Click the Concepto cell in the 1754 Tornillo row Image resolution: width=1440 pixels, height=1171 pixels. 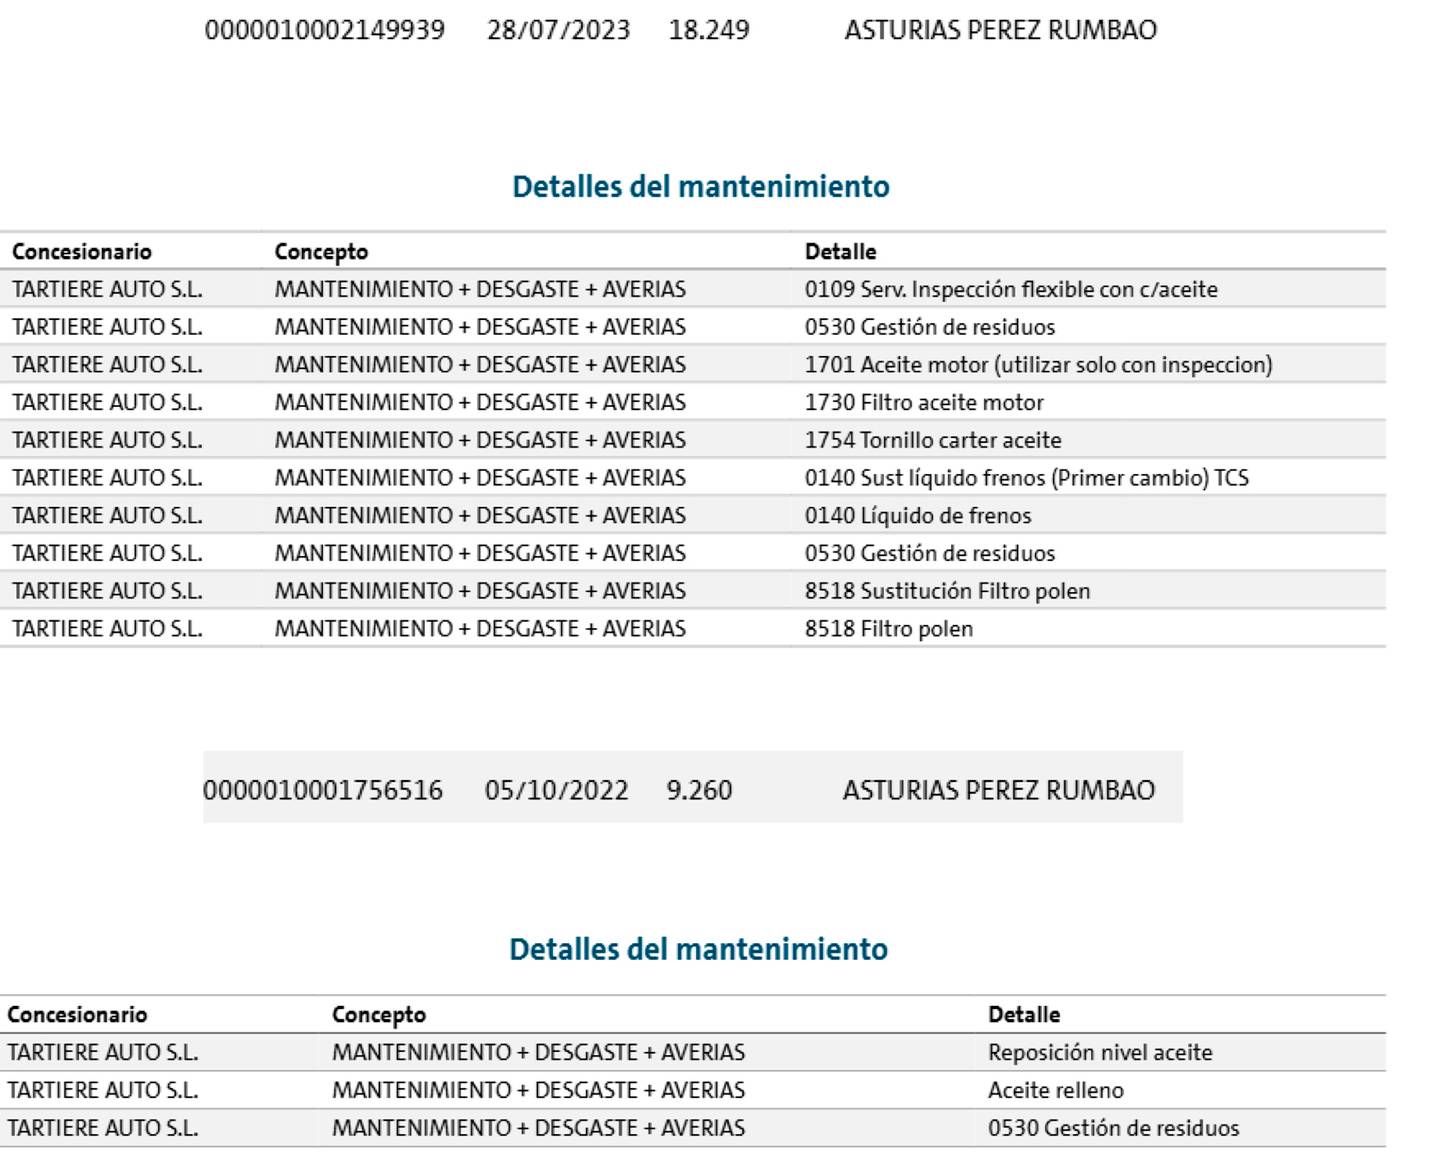point(480,440)
